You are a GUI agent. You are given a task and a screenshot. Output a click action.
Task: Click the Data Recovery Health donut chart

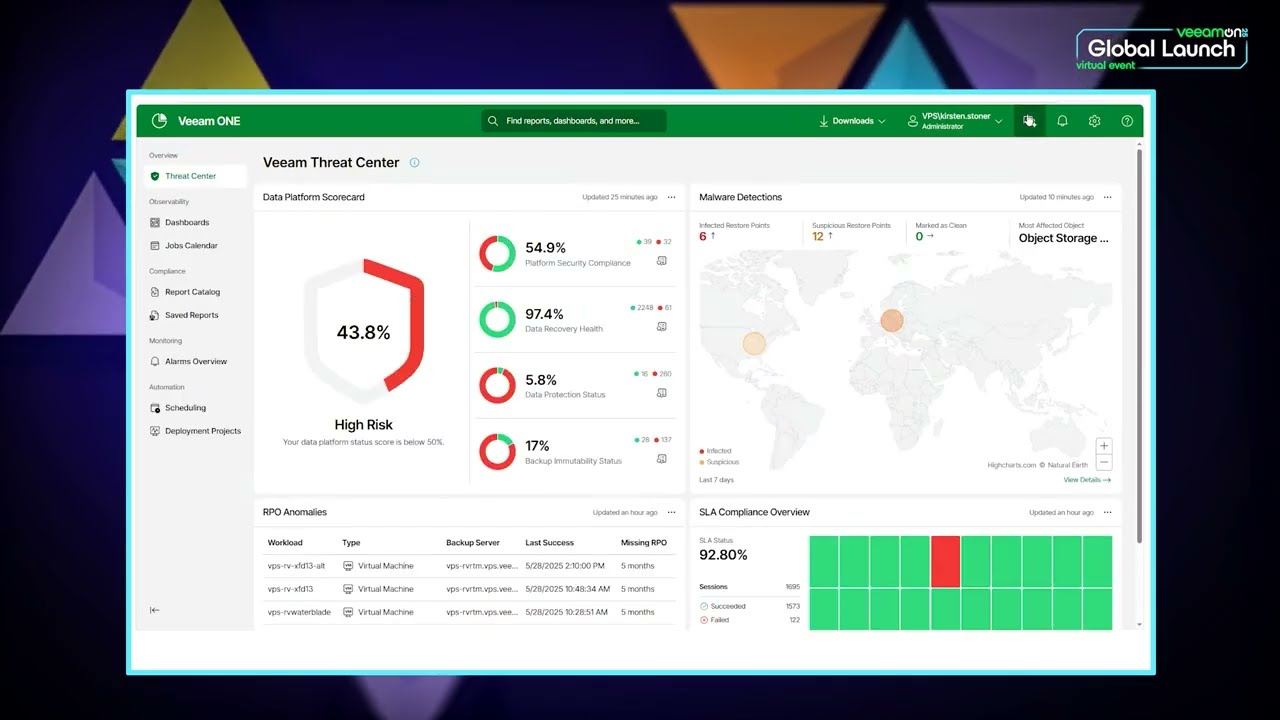tap(497, 319)
